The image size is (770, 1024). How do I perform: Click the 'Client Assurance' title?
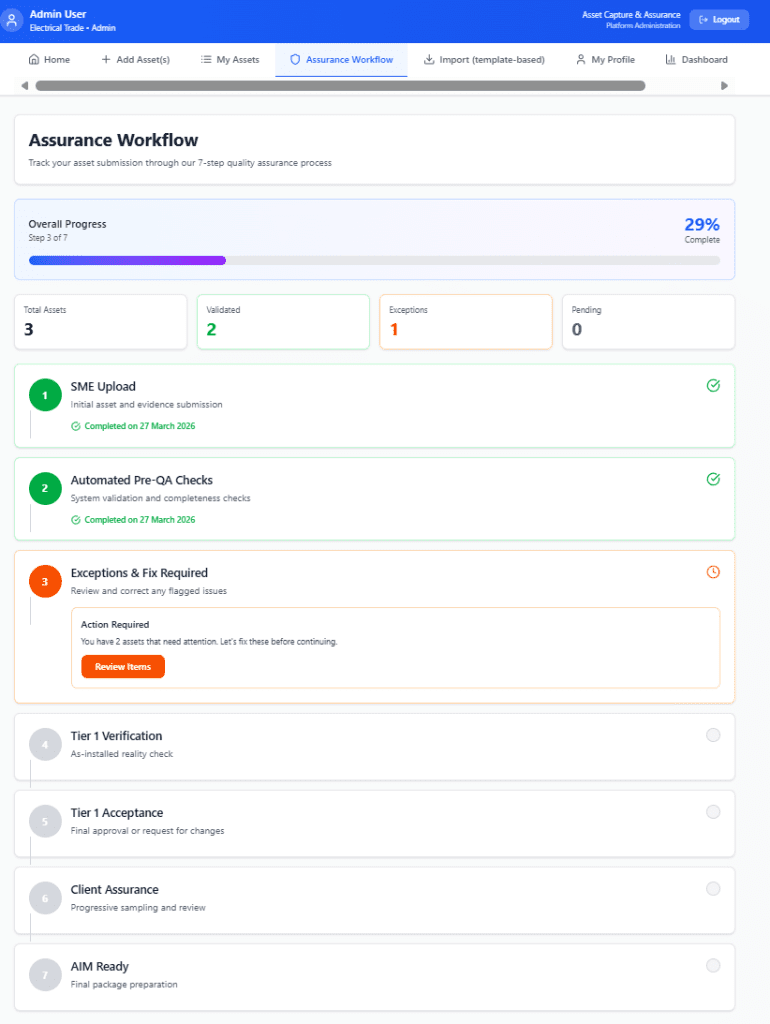tap(114, 889)
